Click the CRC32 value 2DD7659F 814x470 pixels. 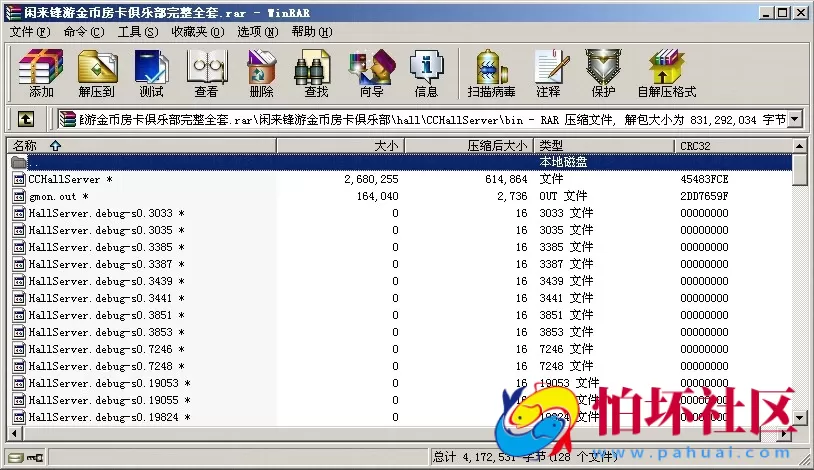click(x=704, y=196)
